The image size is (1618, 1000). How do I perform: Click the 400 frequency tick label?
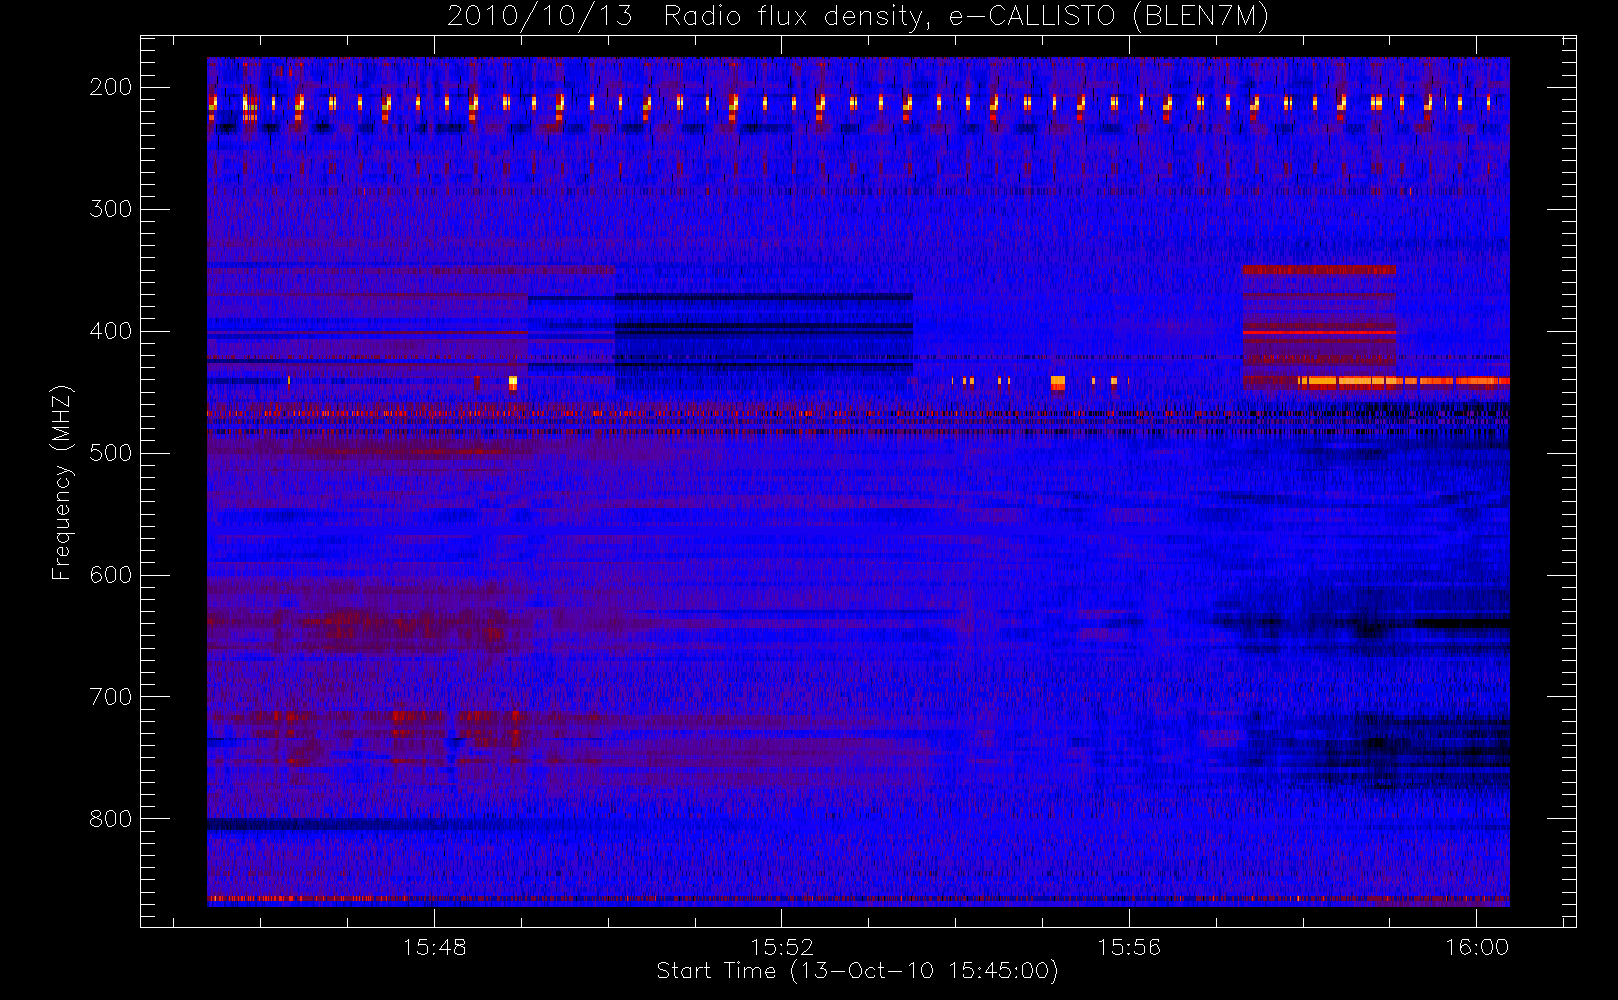(111, 331)
